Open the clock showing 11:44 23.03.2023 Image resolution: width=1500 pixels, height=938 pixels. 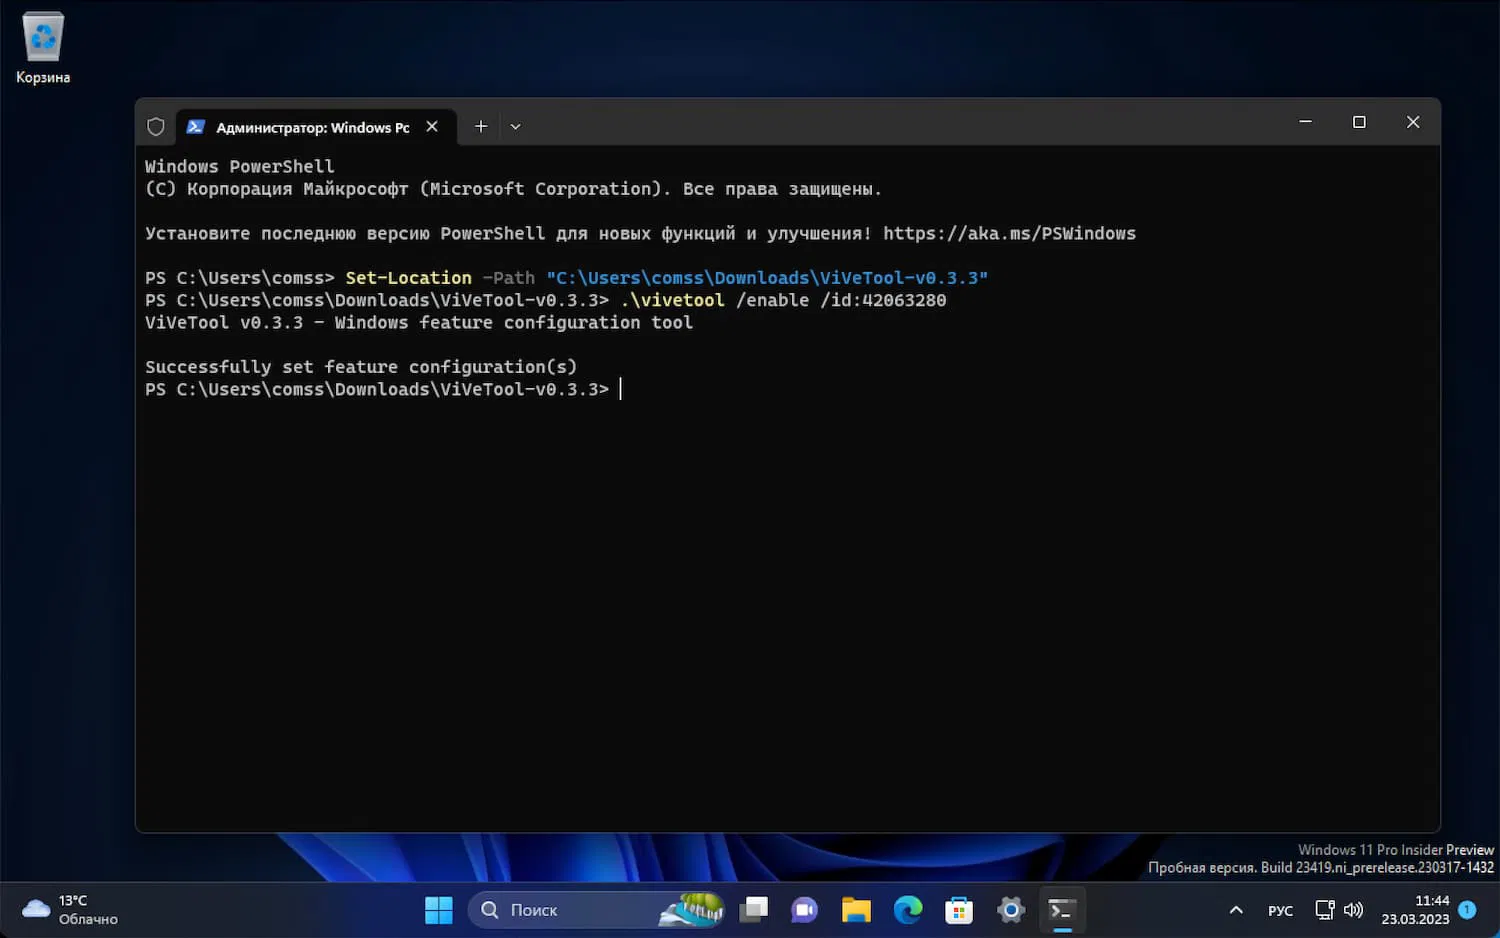(1415, 910)
